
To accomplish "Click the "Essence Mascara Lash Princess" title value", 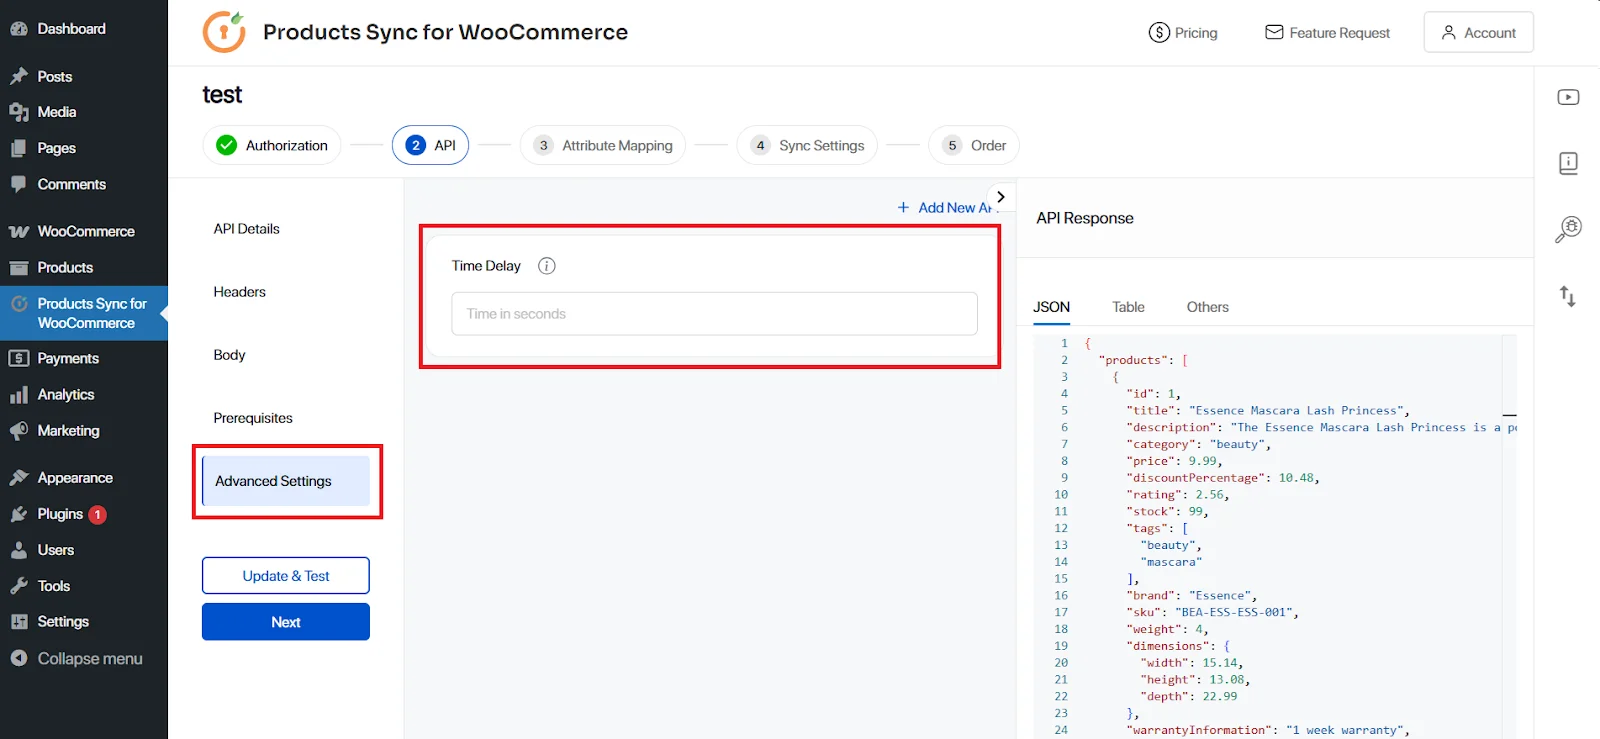I will click(x=1296, y=410).
